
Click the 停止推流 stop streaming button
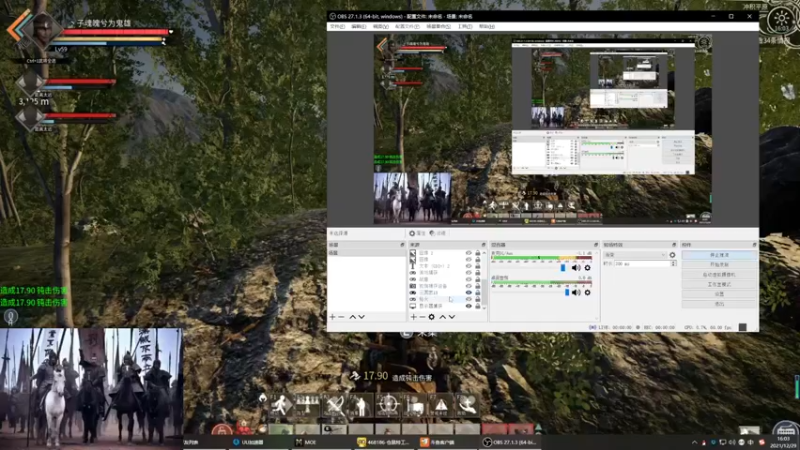click(719, 255)
